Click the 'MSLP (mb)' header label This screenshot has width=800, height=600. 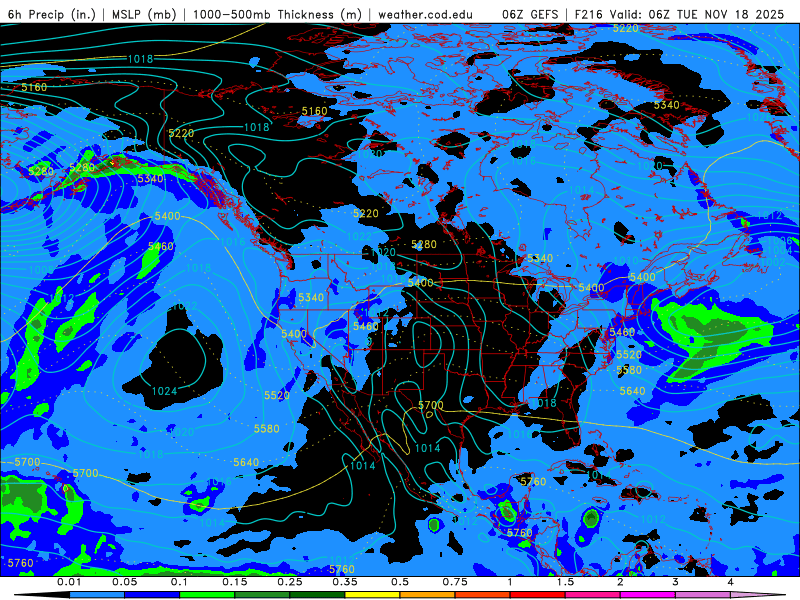(144, 14)
